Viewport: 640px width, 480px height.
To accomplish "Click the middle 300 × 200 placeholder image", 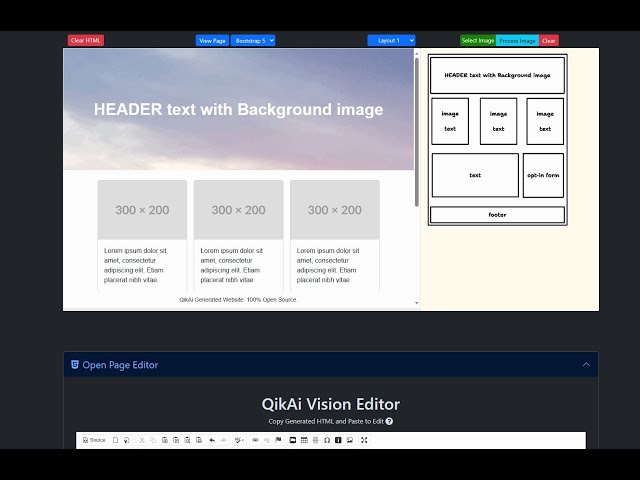I will [x=238, y=210].
